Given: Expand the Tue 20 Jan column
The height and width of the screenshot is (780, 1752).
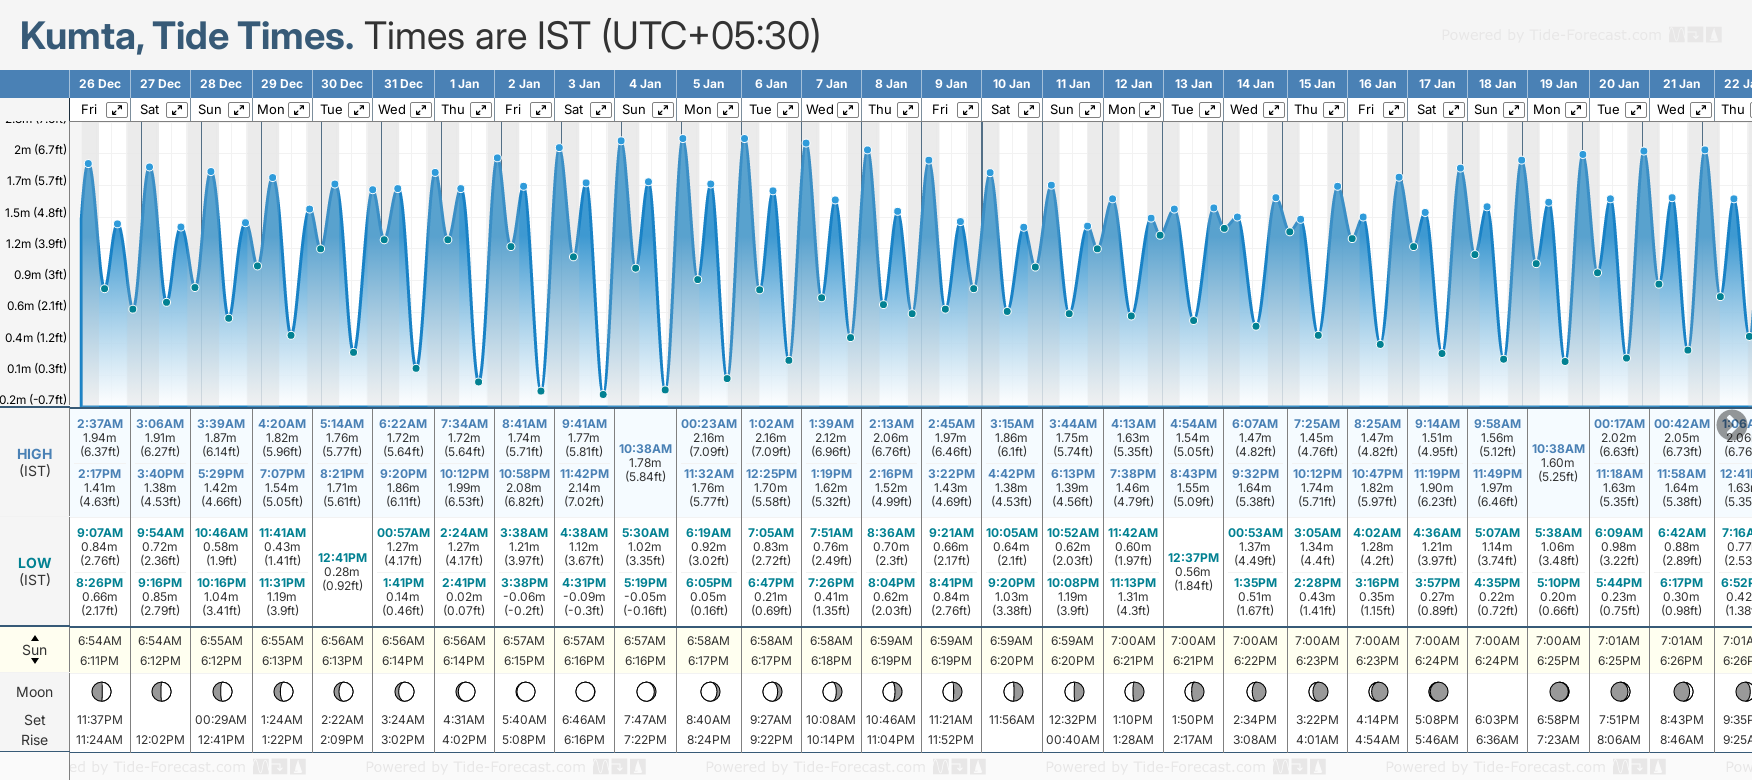Looking at the screenshot, I should click(x=1637, y=110).
